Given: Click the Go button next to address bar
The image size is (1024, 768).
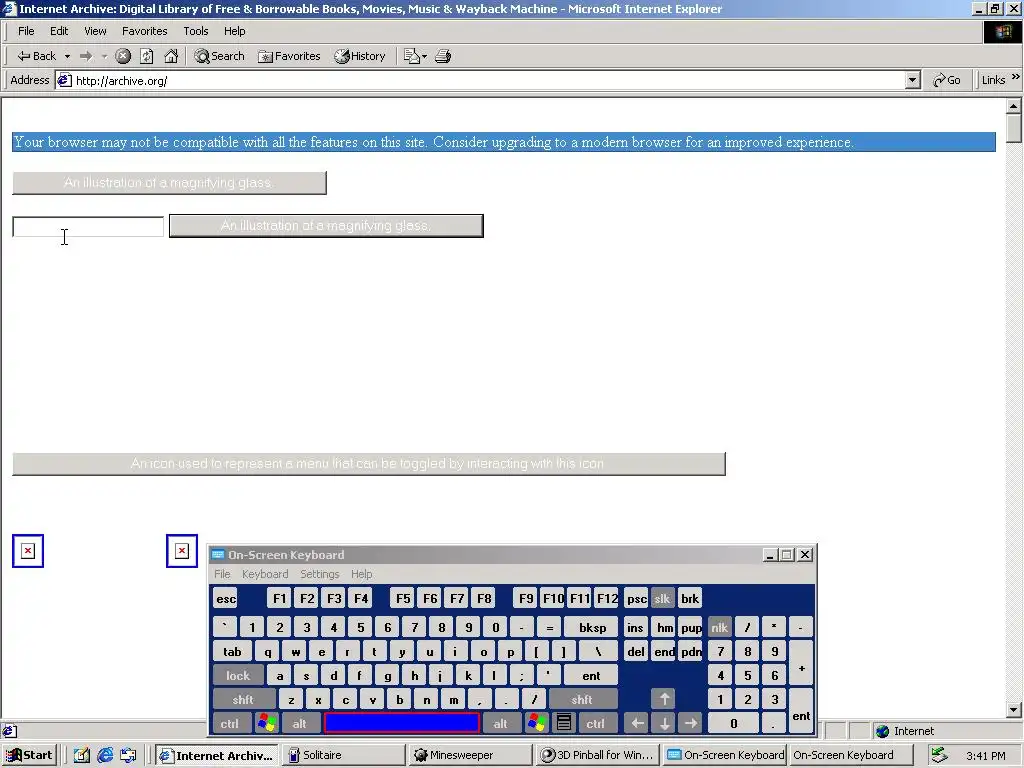Looking at the screenshot, I should click(x=947, y=80).
